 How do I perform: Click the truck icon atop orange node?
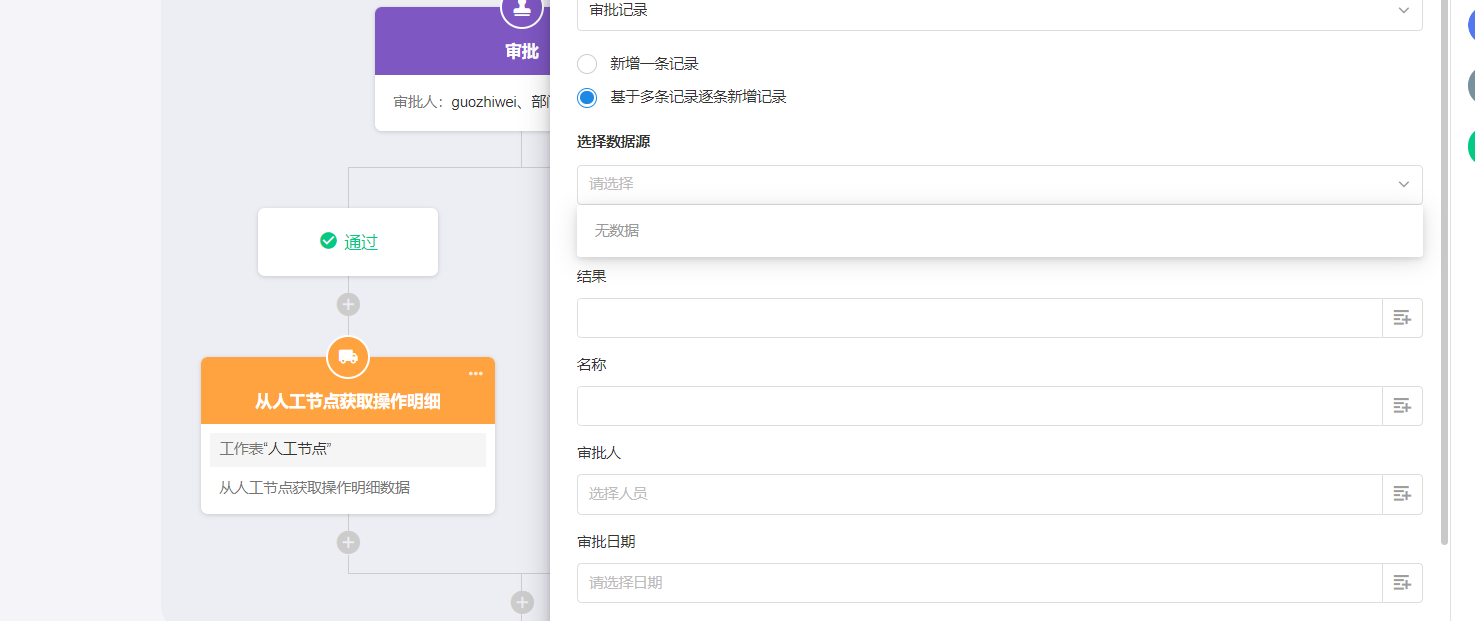pos(348,357)
